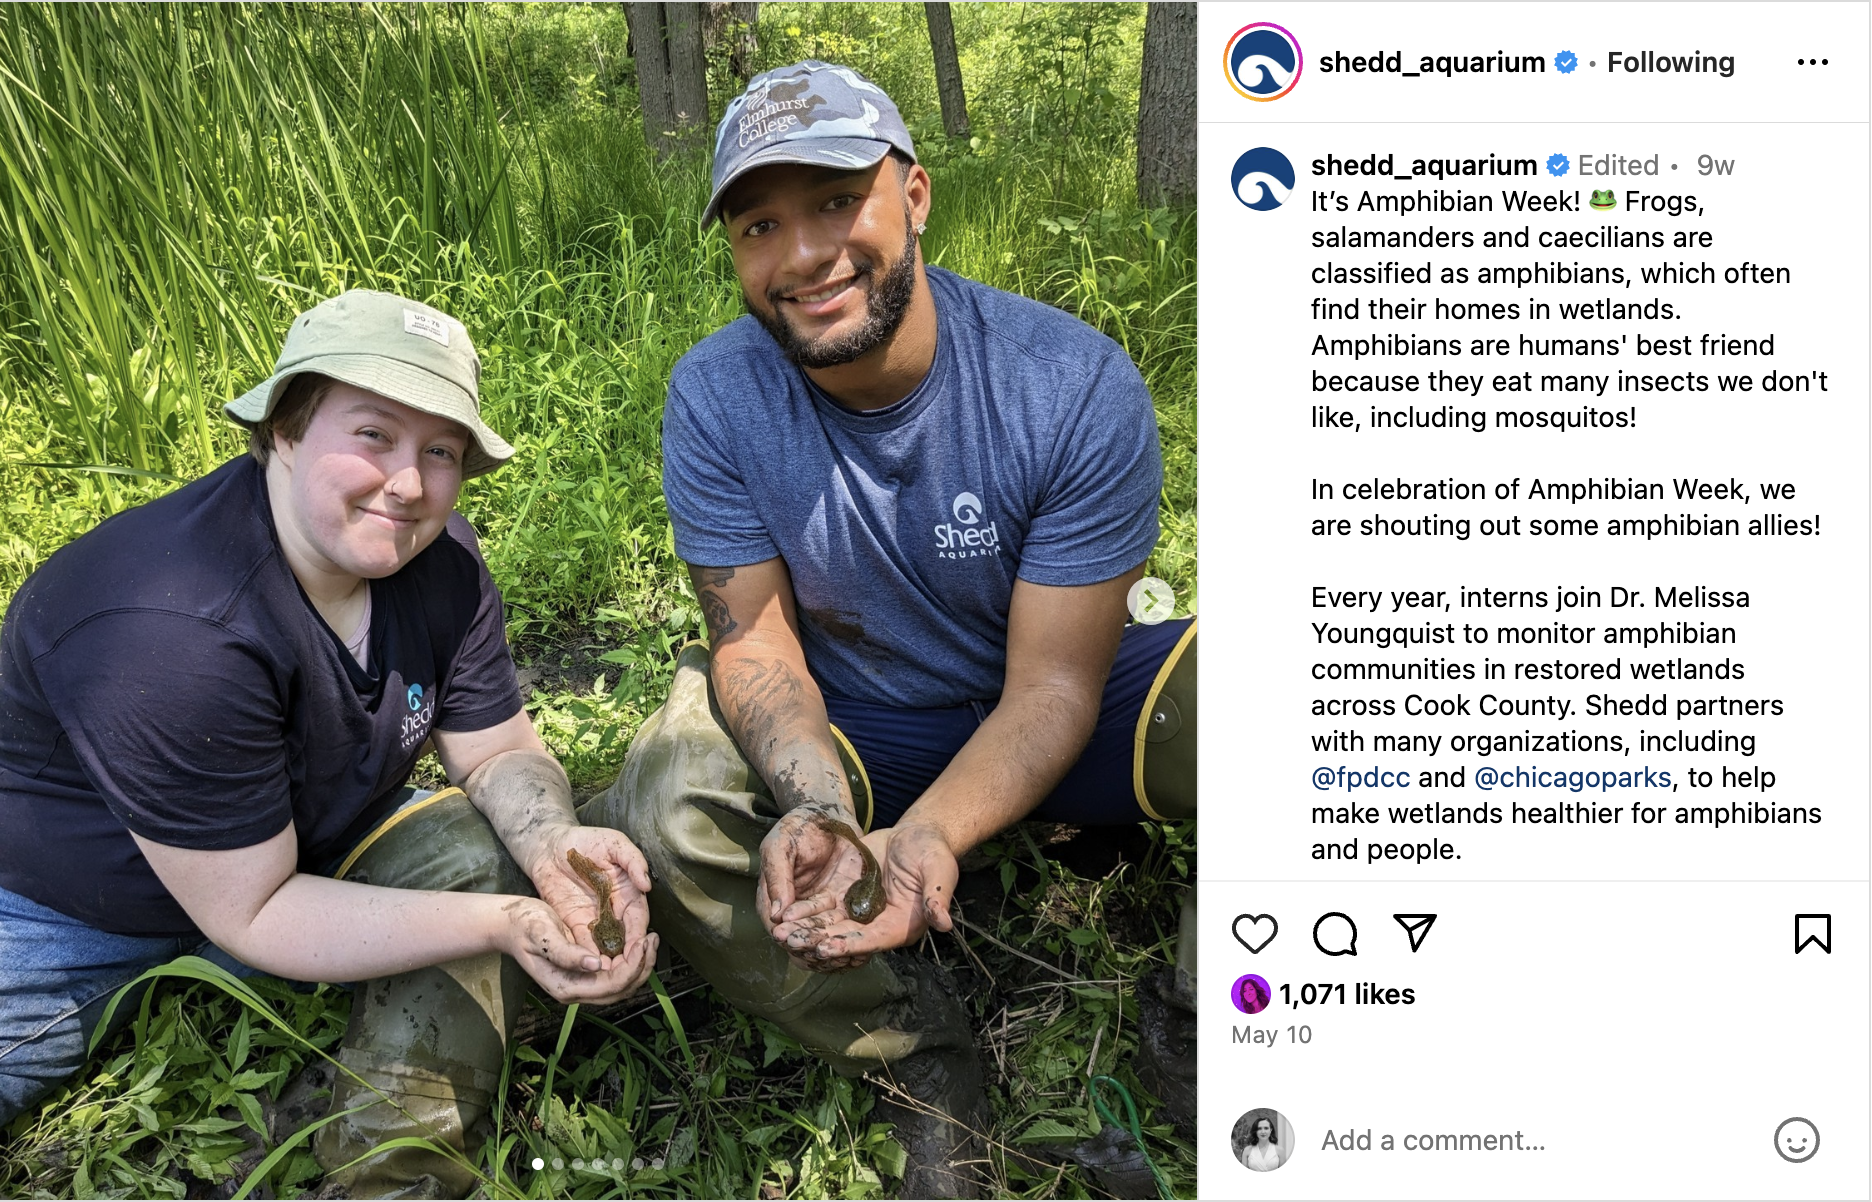Click the liker's avatar beside likes count
This screenshot has width=1872, height=1202.
pos(1250,994)
